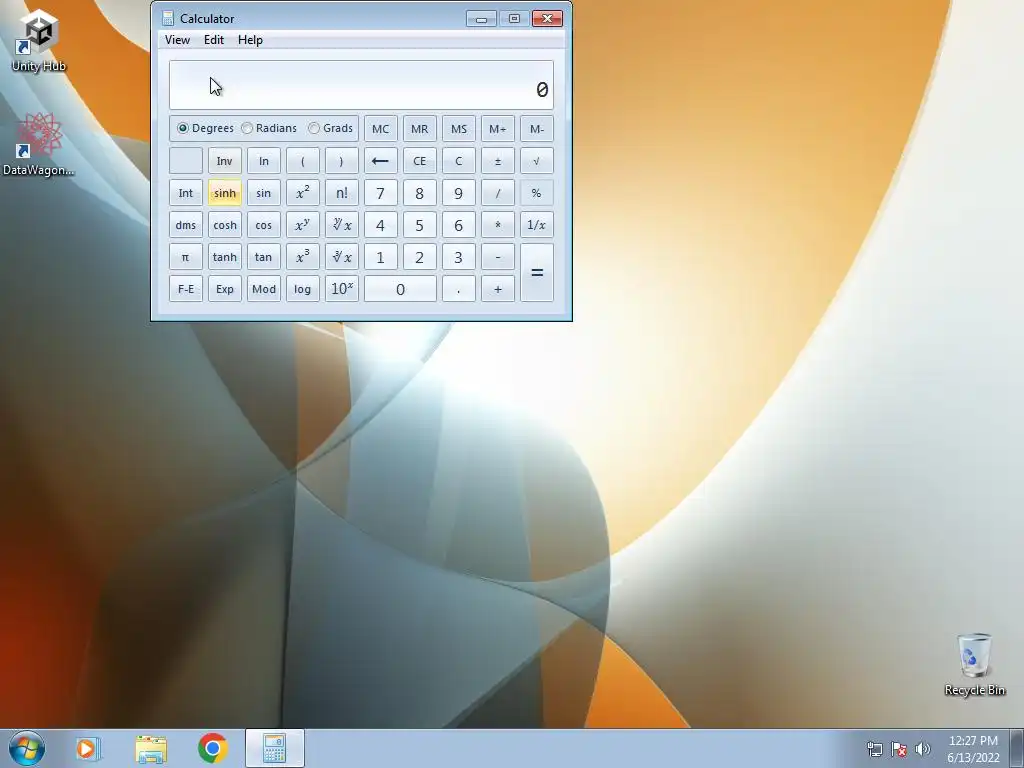Click the right parenthesis button

click(342, 161)
